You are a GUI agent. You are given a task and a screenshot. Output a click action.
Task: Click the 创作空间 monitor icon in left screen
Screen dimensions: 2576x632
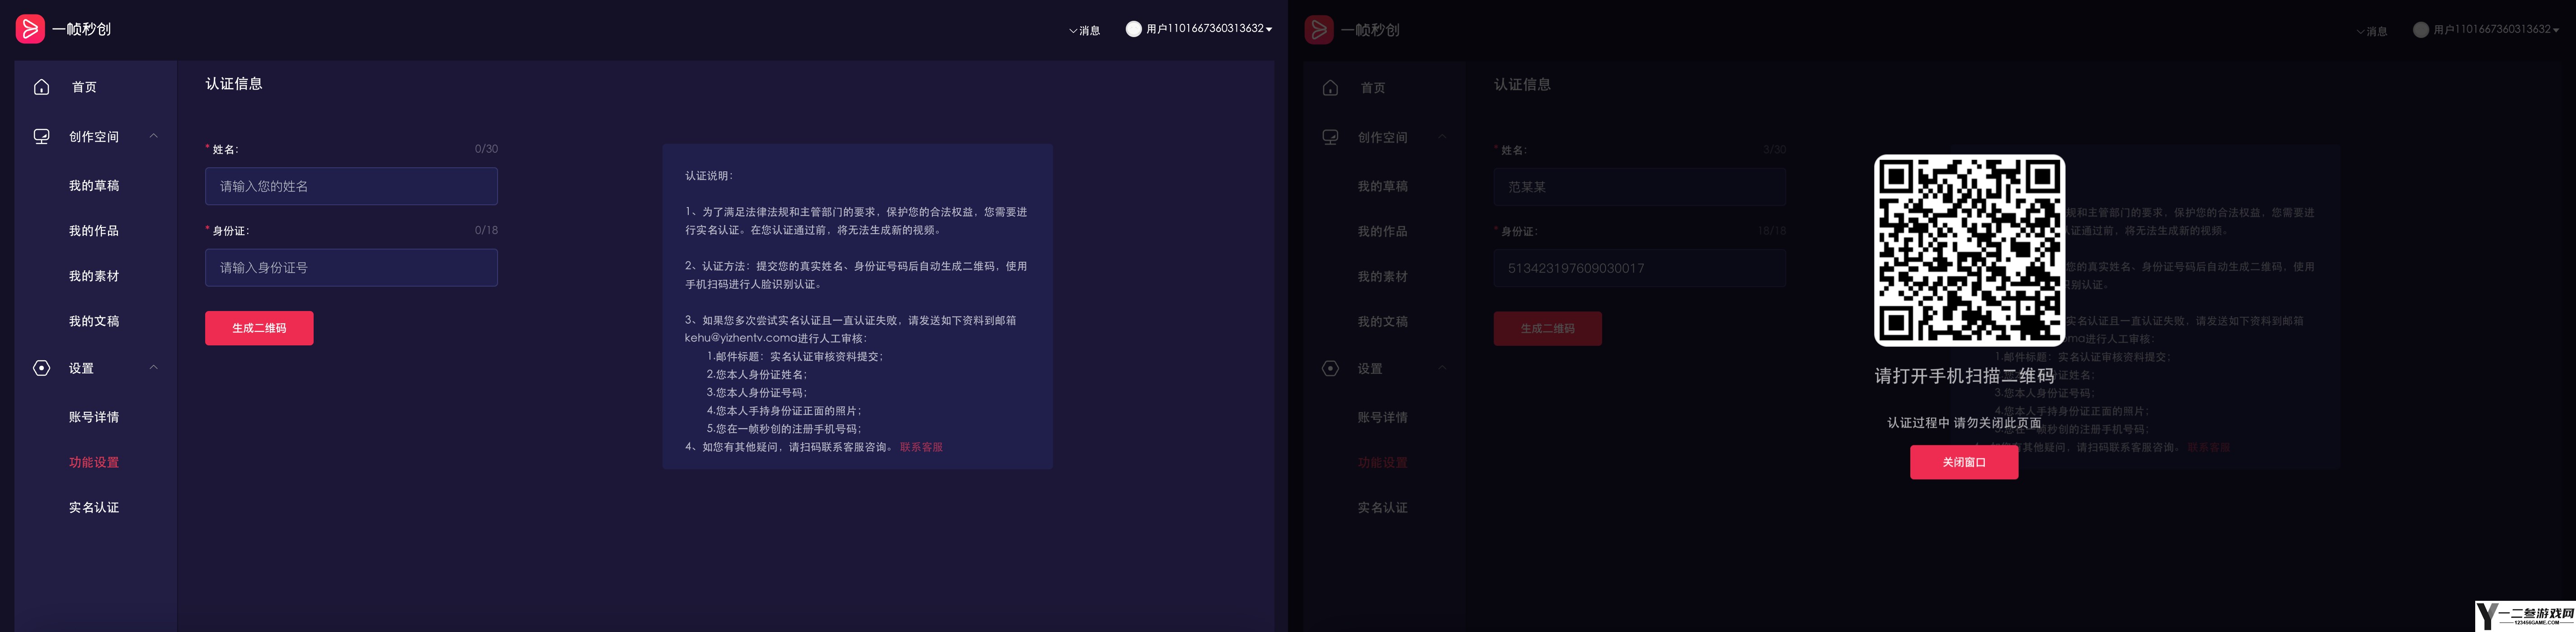[41, 136]
